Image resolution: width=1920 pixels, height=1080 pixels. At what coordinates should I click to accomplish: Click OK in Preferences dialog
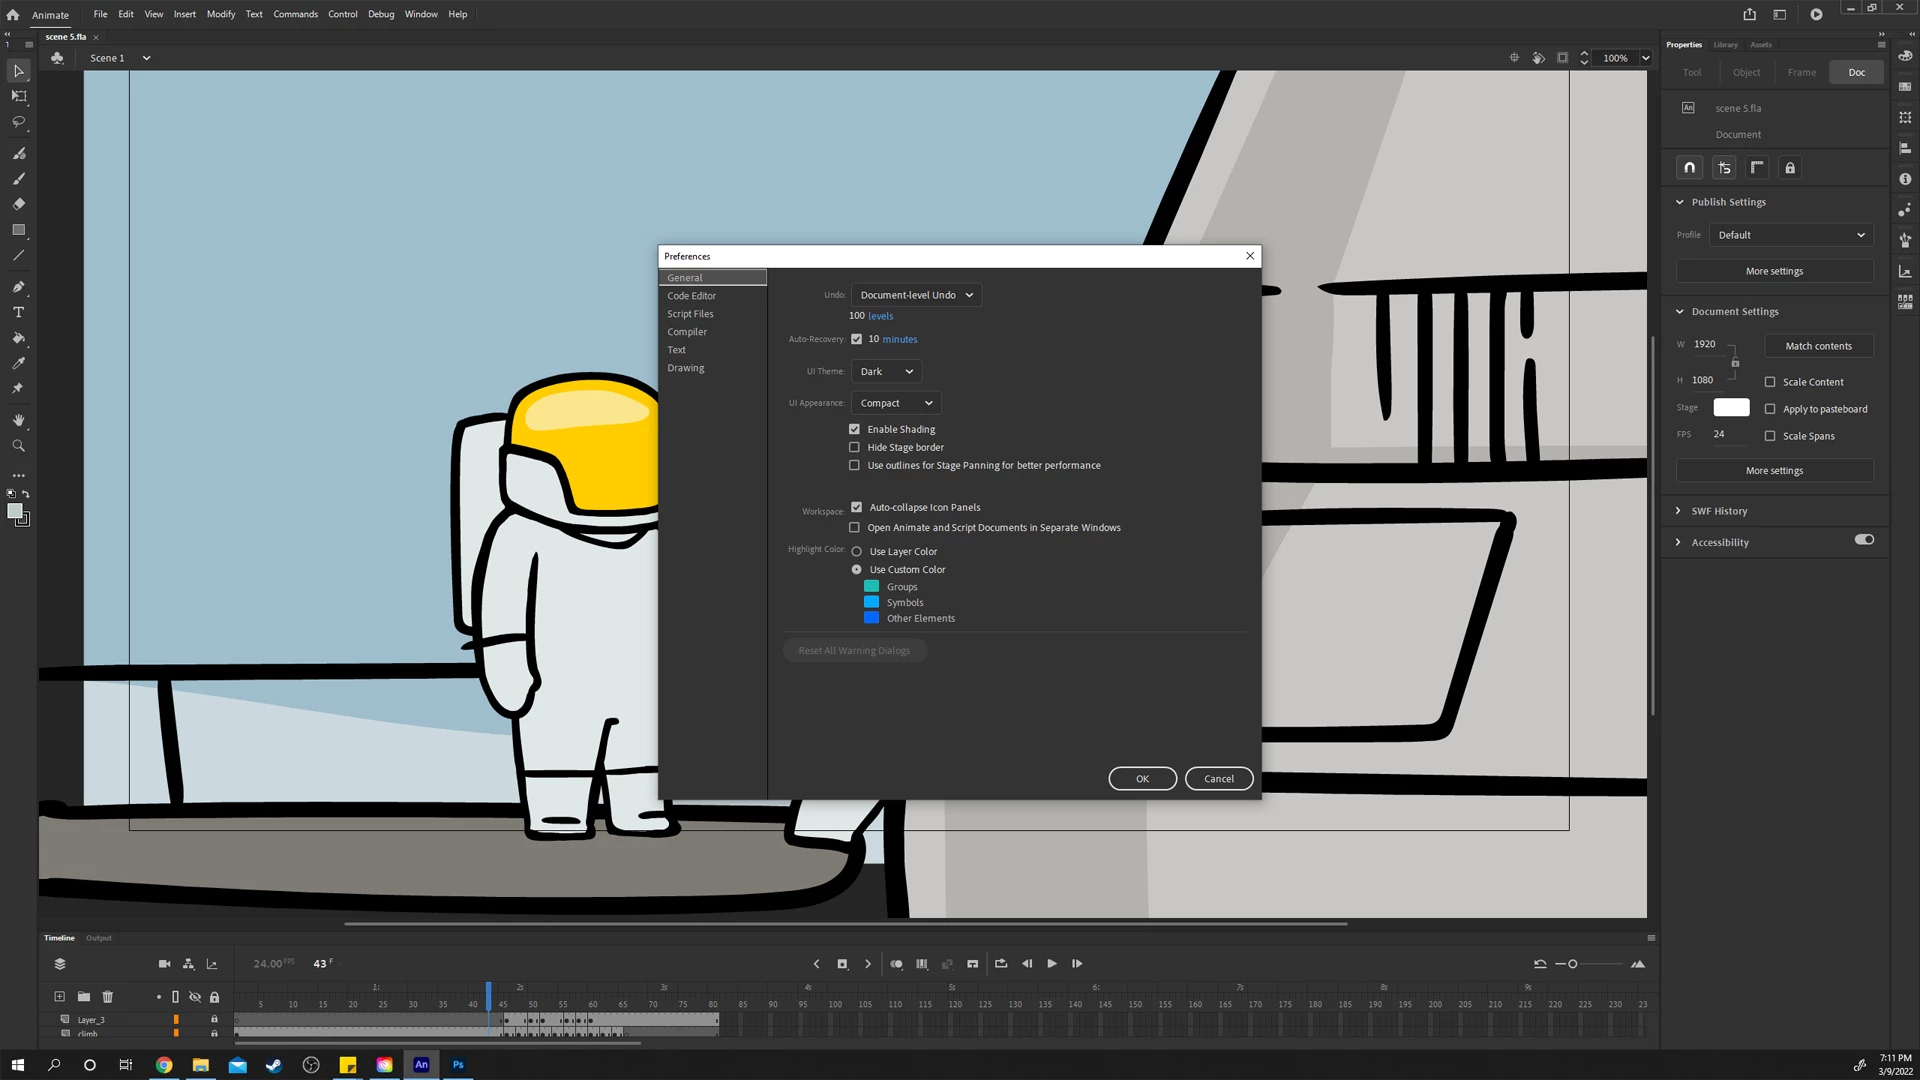(x=1142, y=779)
